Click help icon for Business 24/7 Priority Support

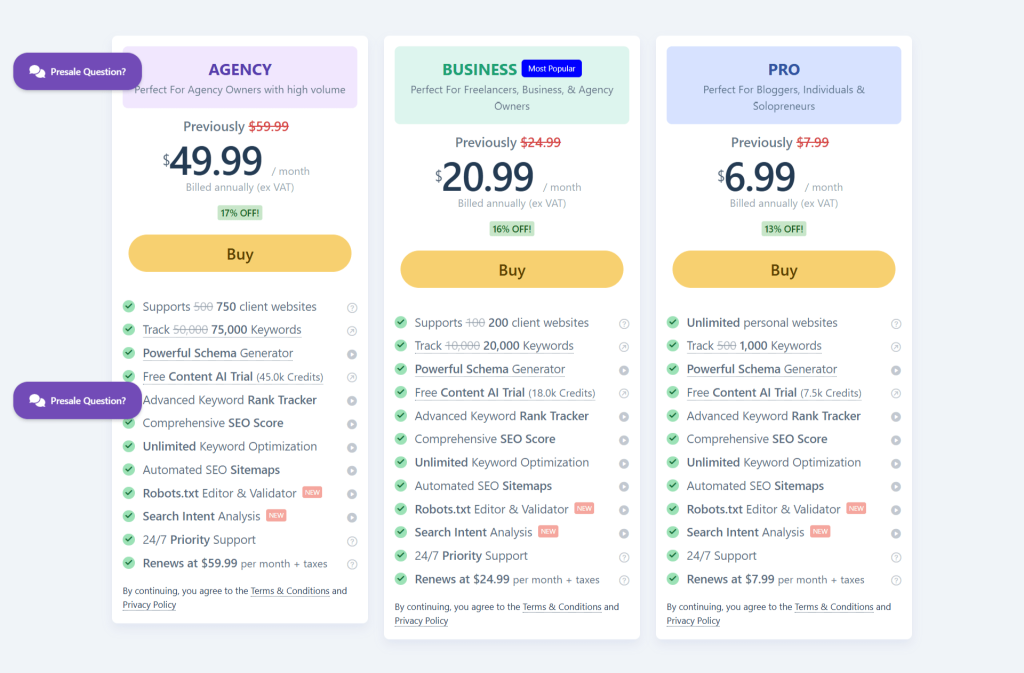tap(624, 557)
